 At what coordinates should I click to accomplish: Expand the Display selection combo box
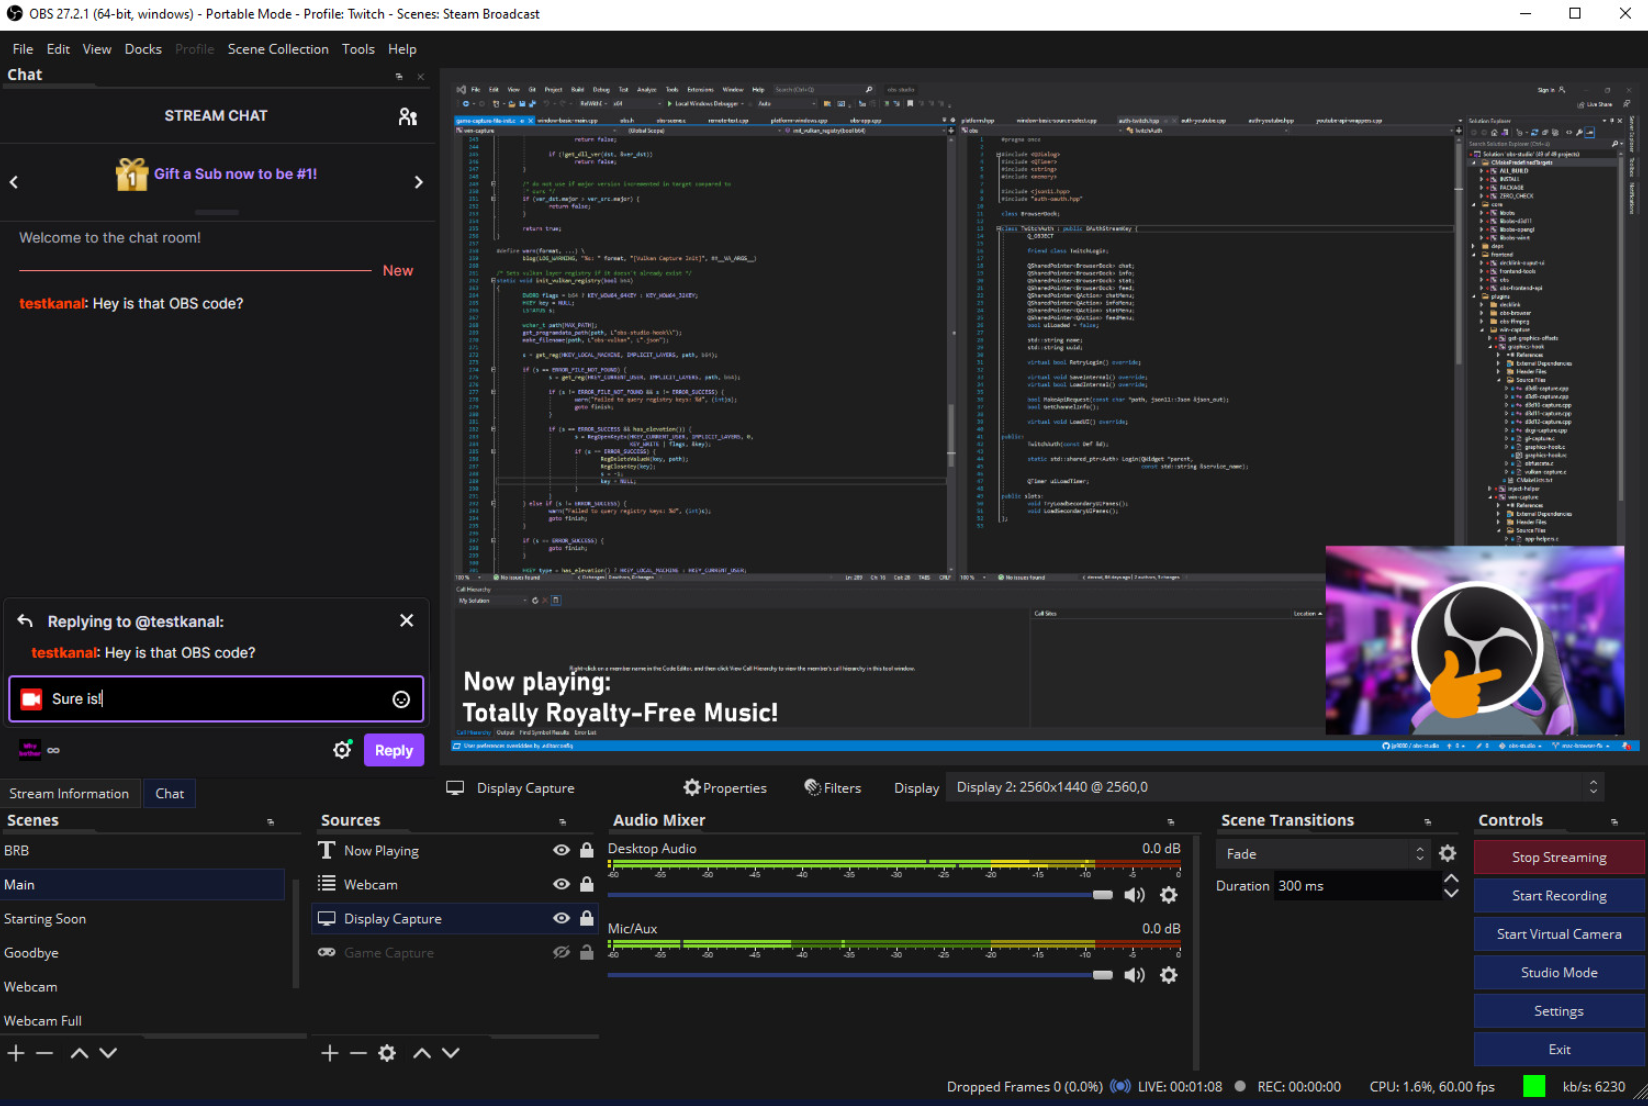click(x=1275, y=788)
